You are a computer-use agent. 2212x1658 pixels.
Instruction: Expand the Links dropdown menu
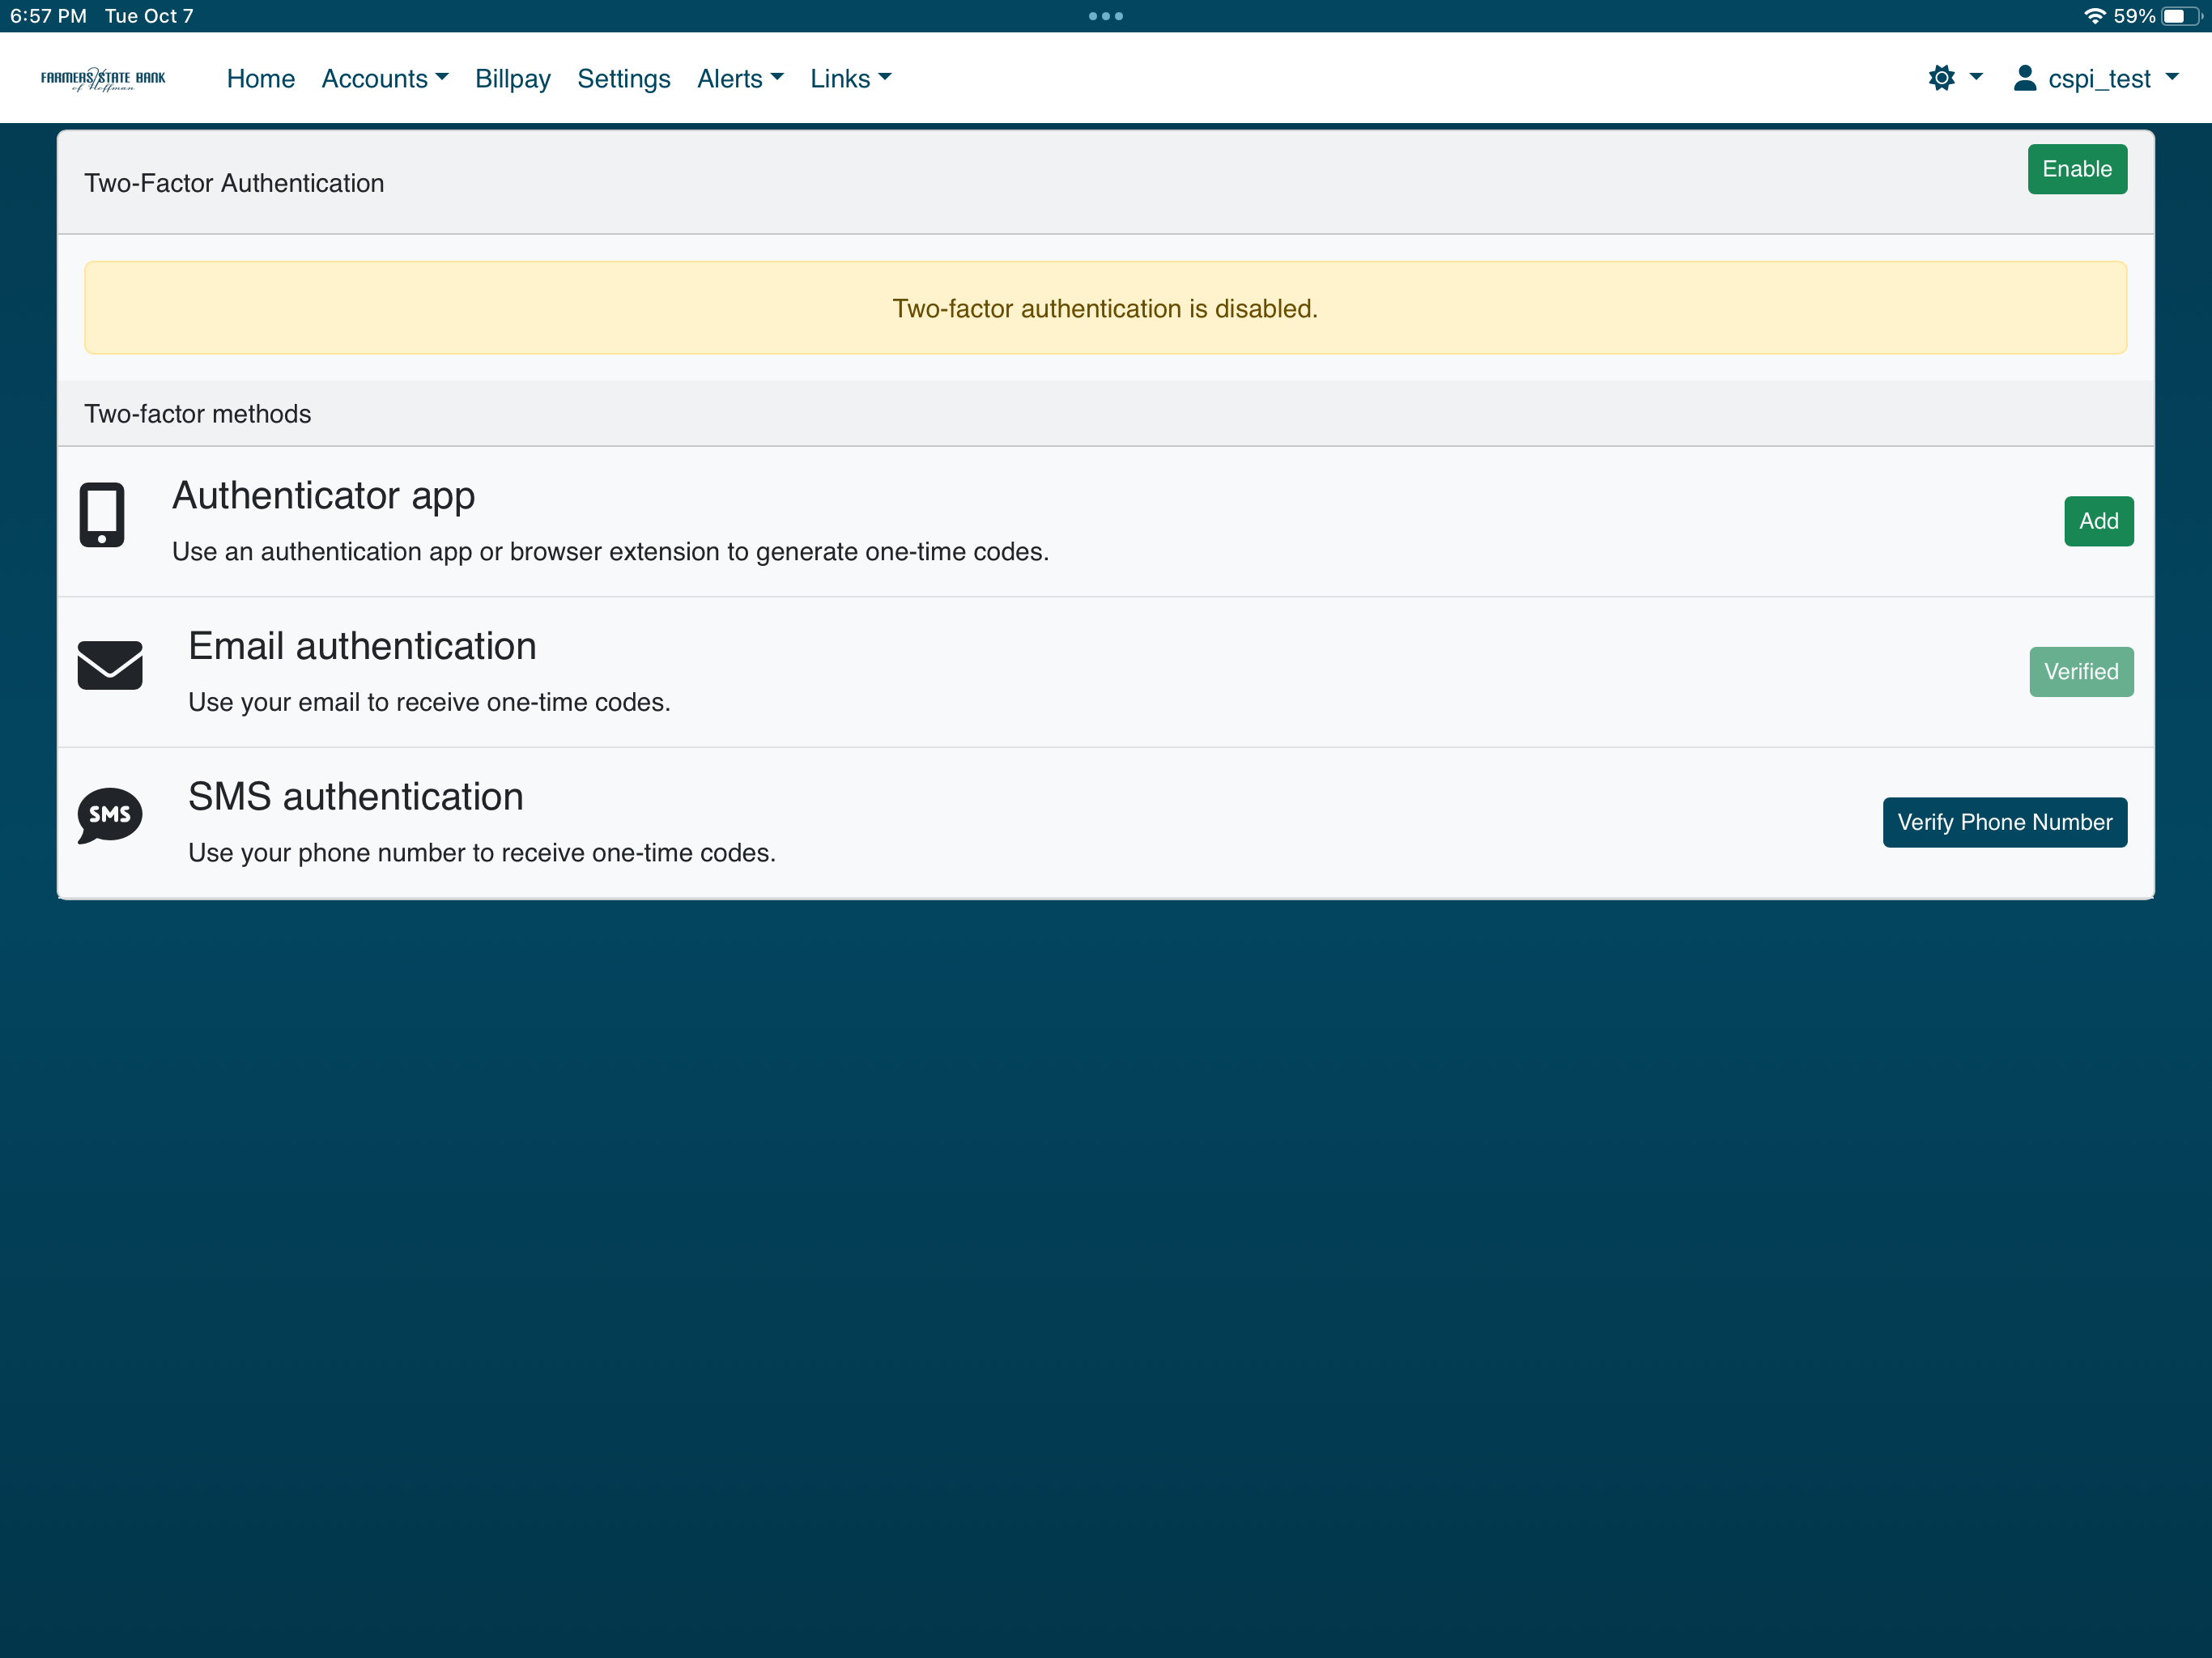pyautogui.click(x=850, y=78)
